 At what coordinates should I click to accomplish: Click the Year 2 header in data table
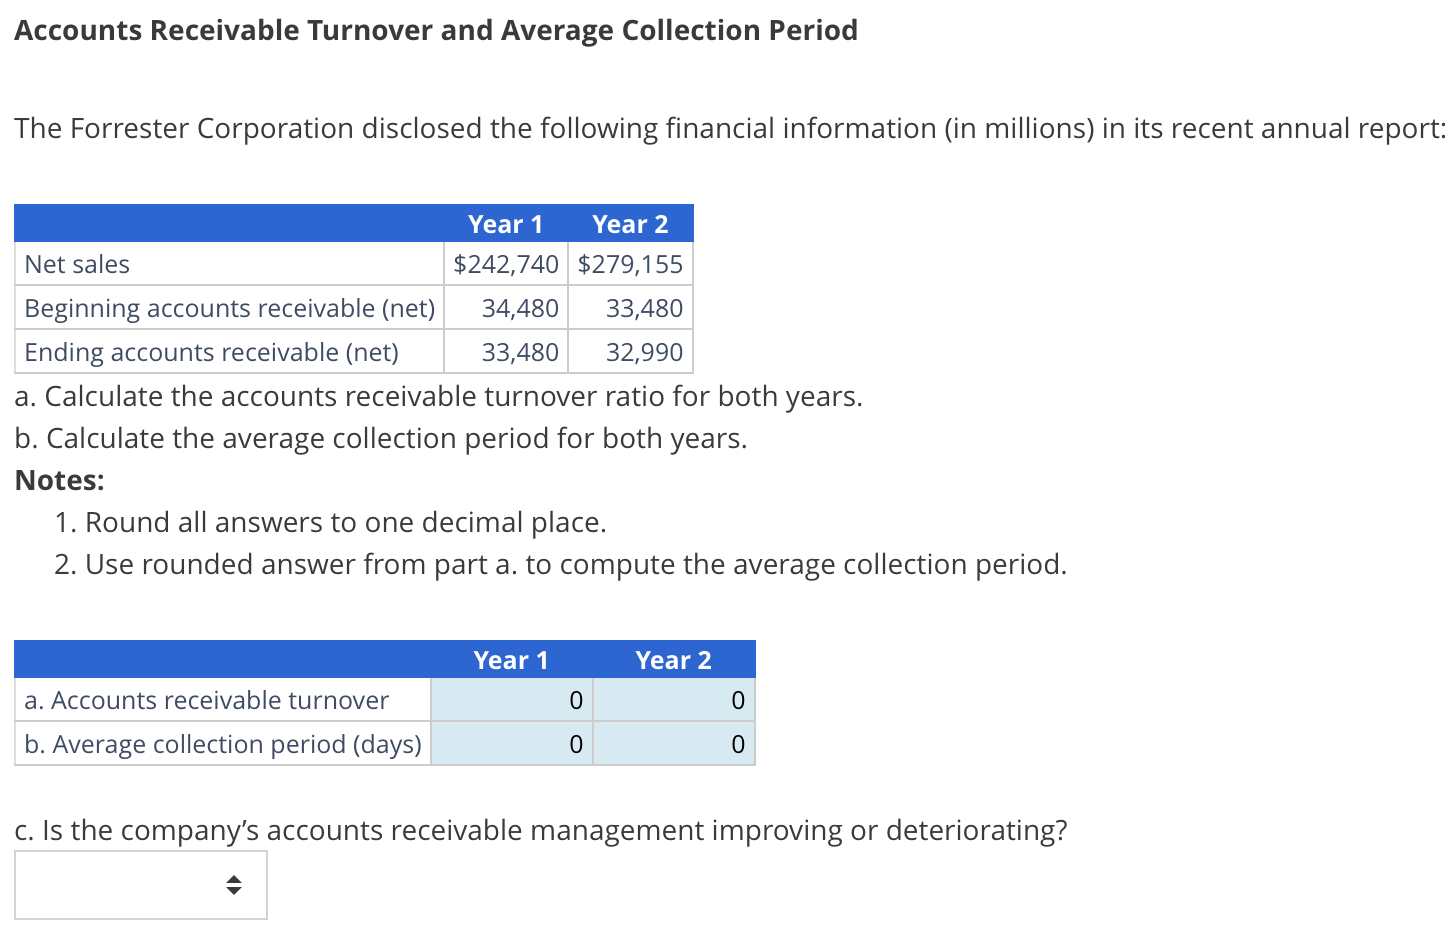click(629, 224)
